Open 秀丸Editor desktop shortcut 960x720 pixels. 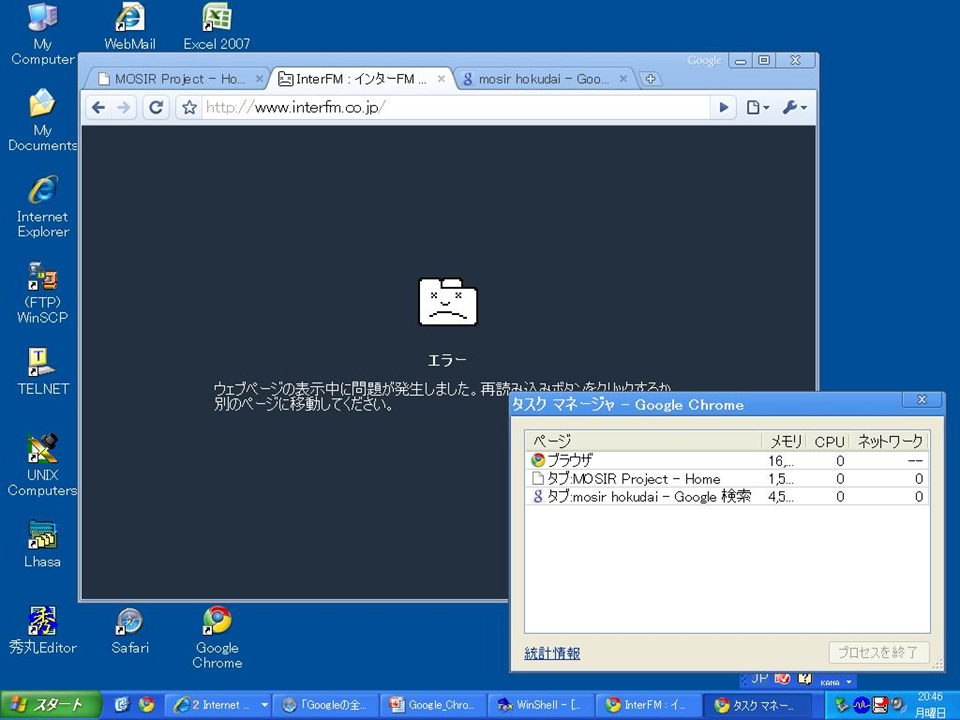pyautogui.click(x=42, y=631)
